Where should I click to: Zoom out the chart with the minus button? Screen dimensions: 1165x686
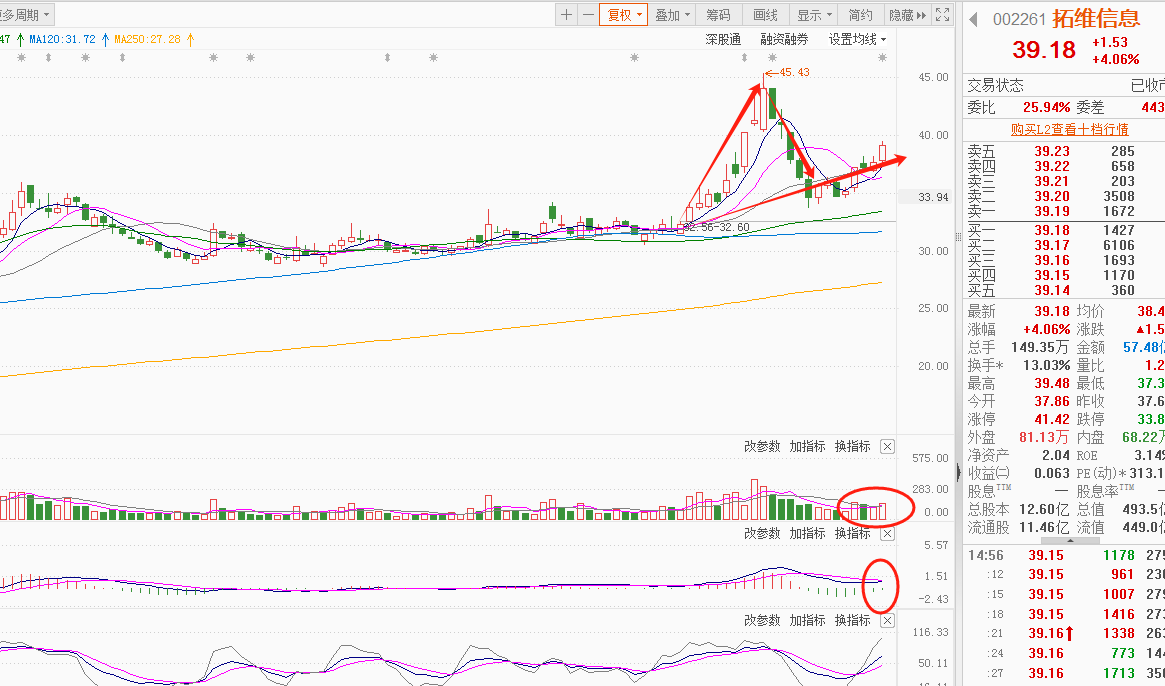point(588,15)
